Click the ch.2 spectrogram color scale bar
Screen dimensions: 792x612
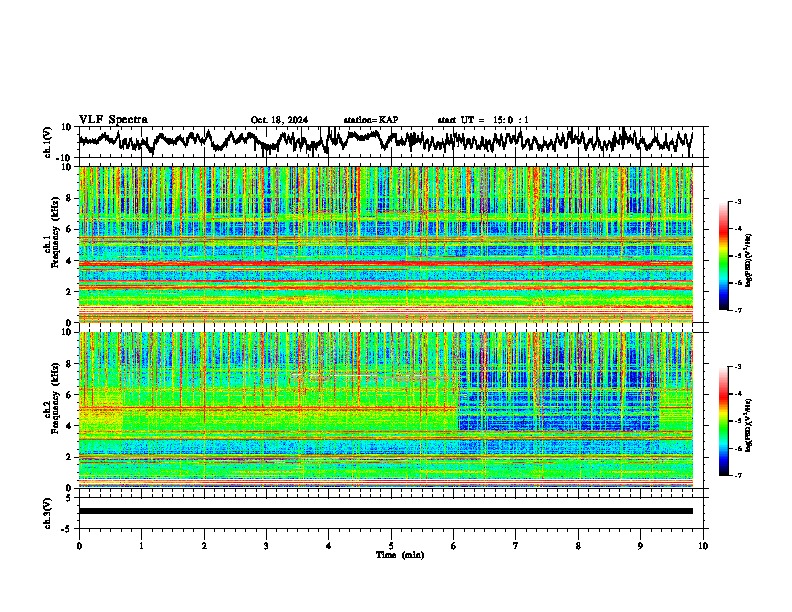[724, 421]
